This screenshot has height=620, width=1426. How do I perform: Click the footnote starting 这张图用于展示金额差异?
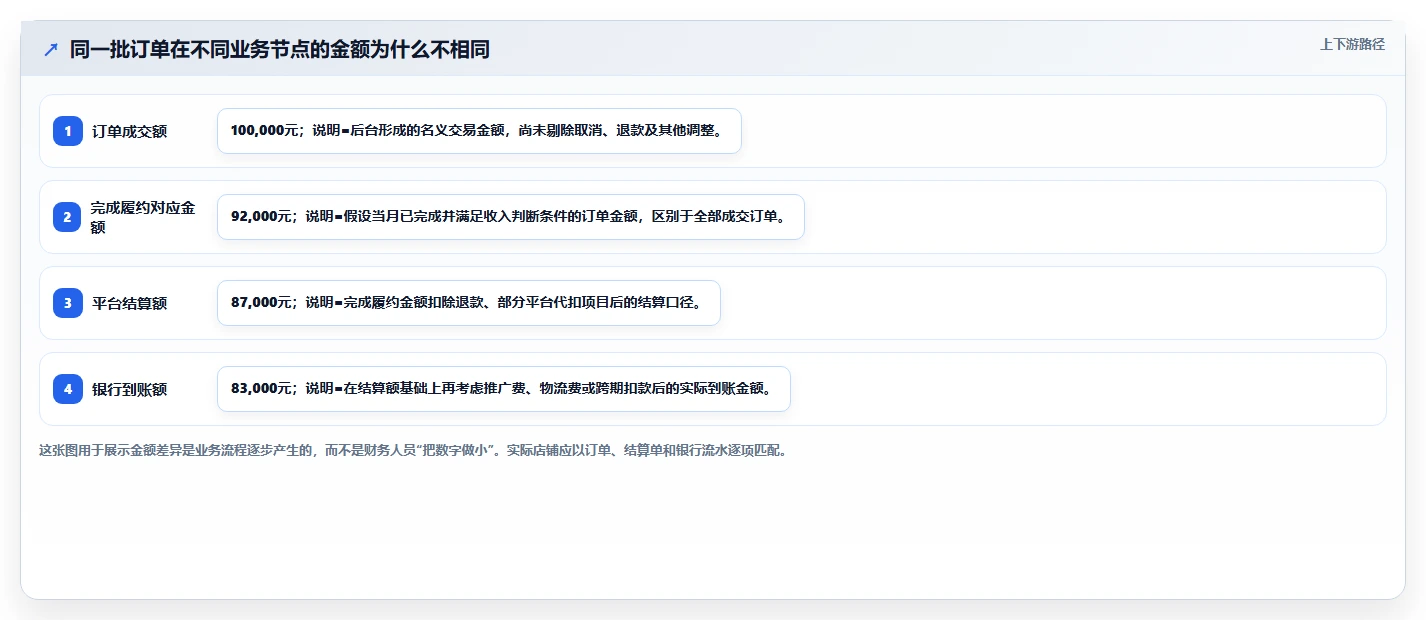[413, 451]
